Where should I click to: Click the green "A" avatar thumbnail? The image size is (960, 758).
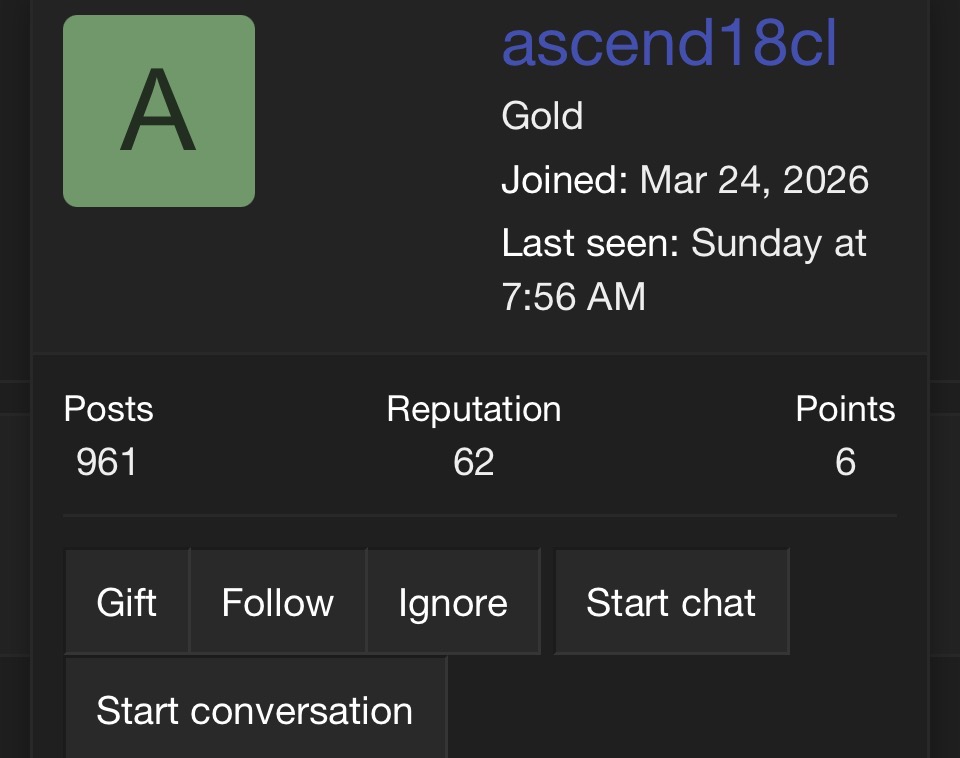pos(159,111)
